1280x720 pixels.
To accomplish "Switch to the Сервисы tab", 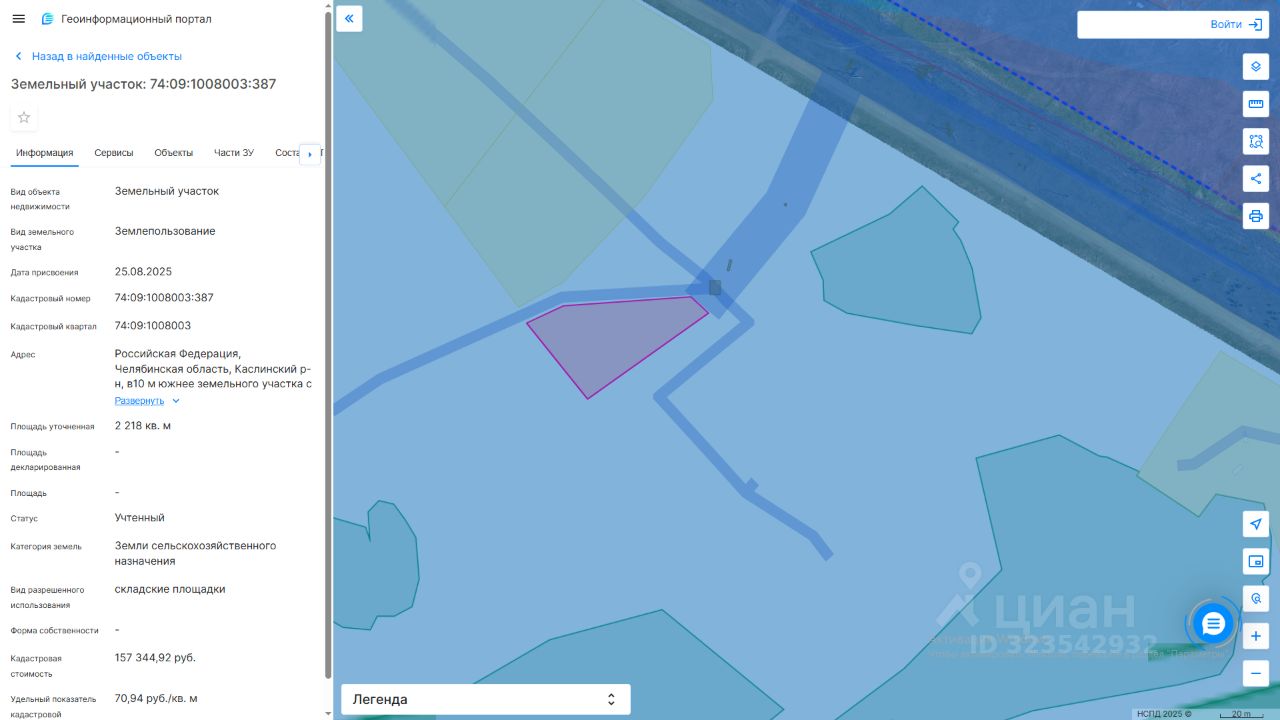I will coord(114,153).
